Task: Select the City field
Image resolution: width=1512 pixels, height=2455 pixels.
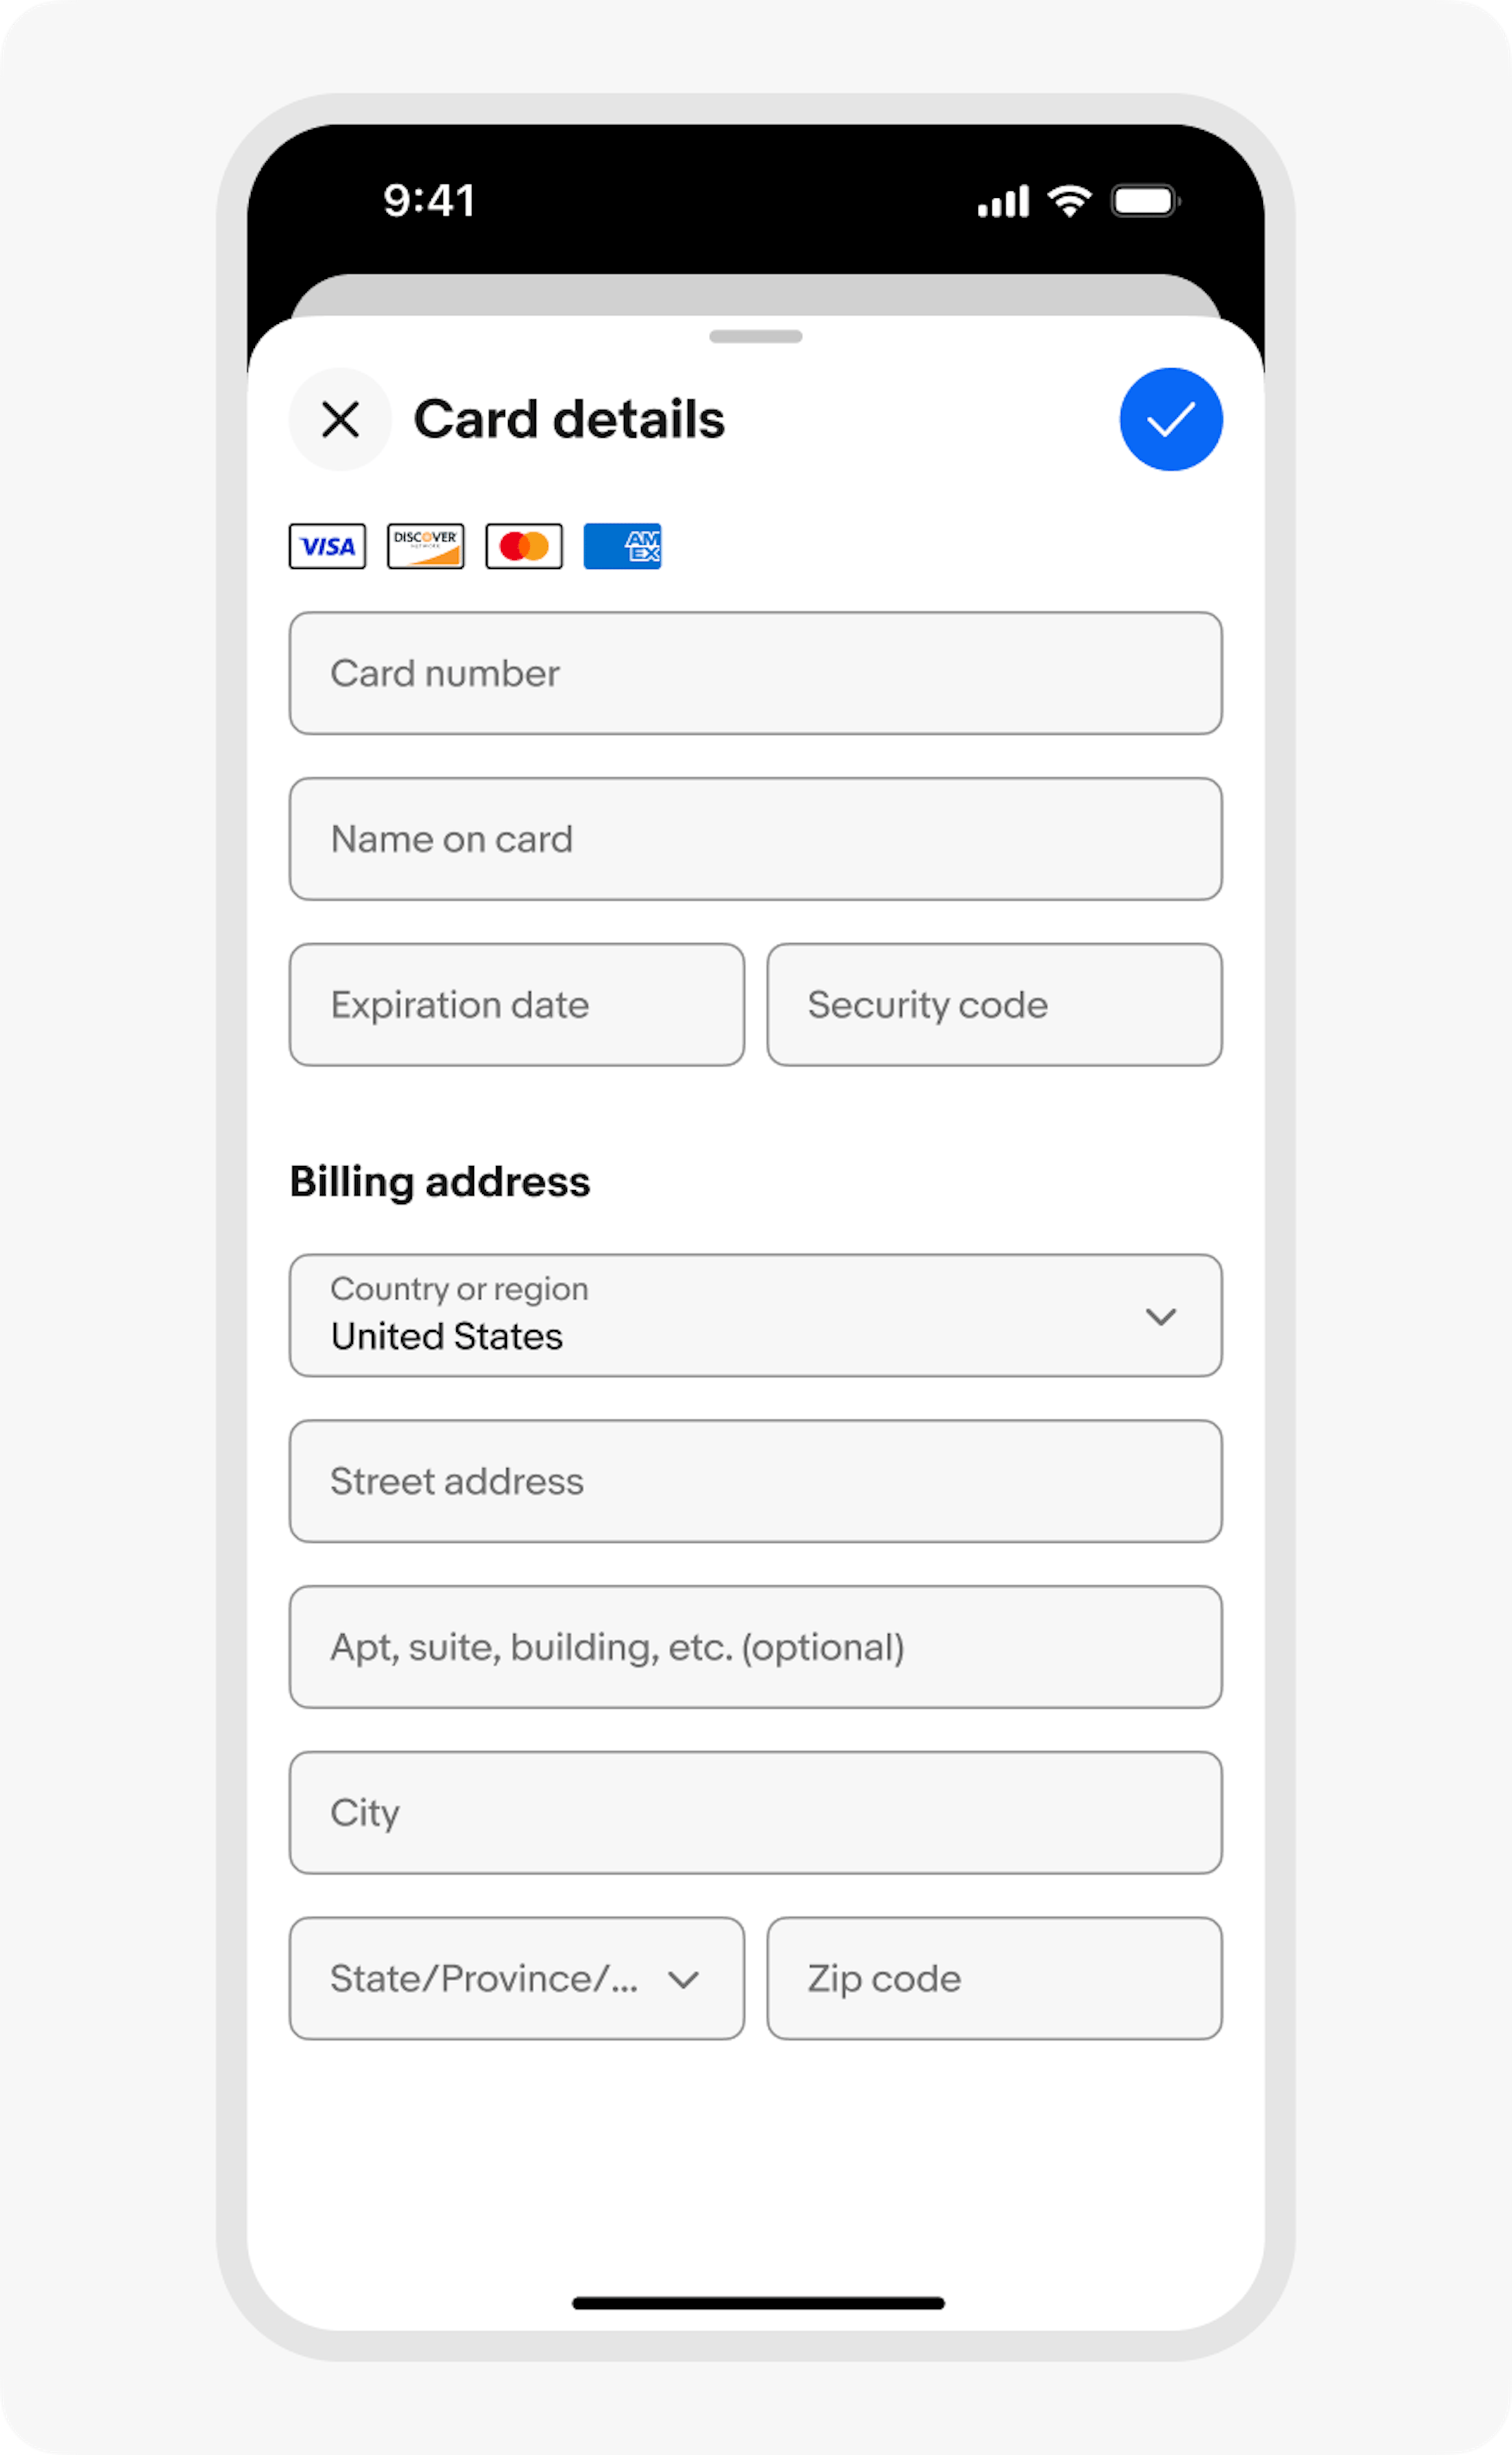Action: point(755,1812)
